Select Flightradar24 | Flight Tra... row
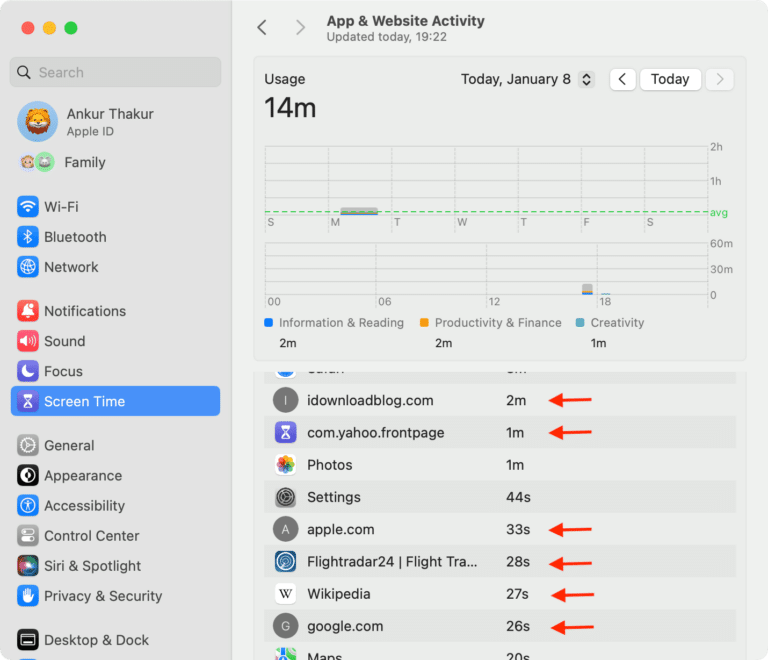 click(500, 562)
